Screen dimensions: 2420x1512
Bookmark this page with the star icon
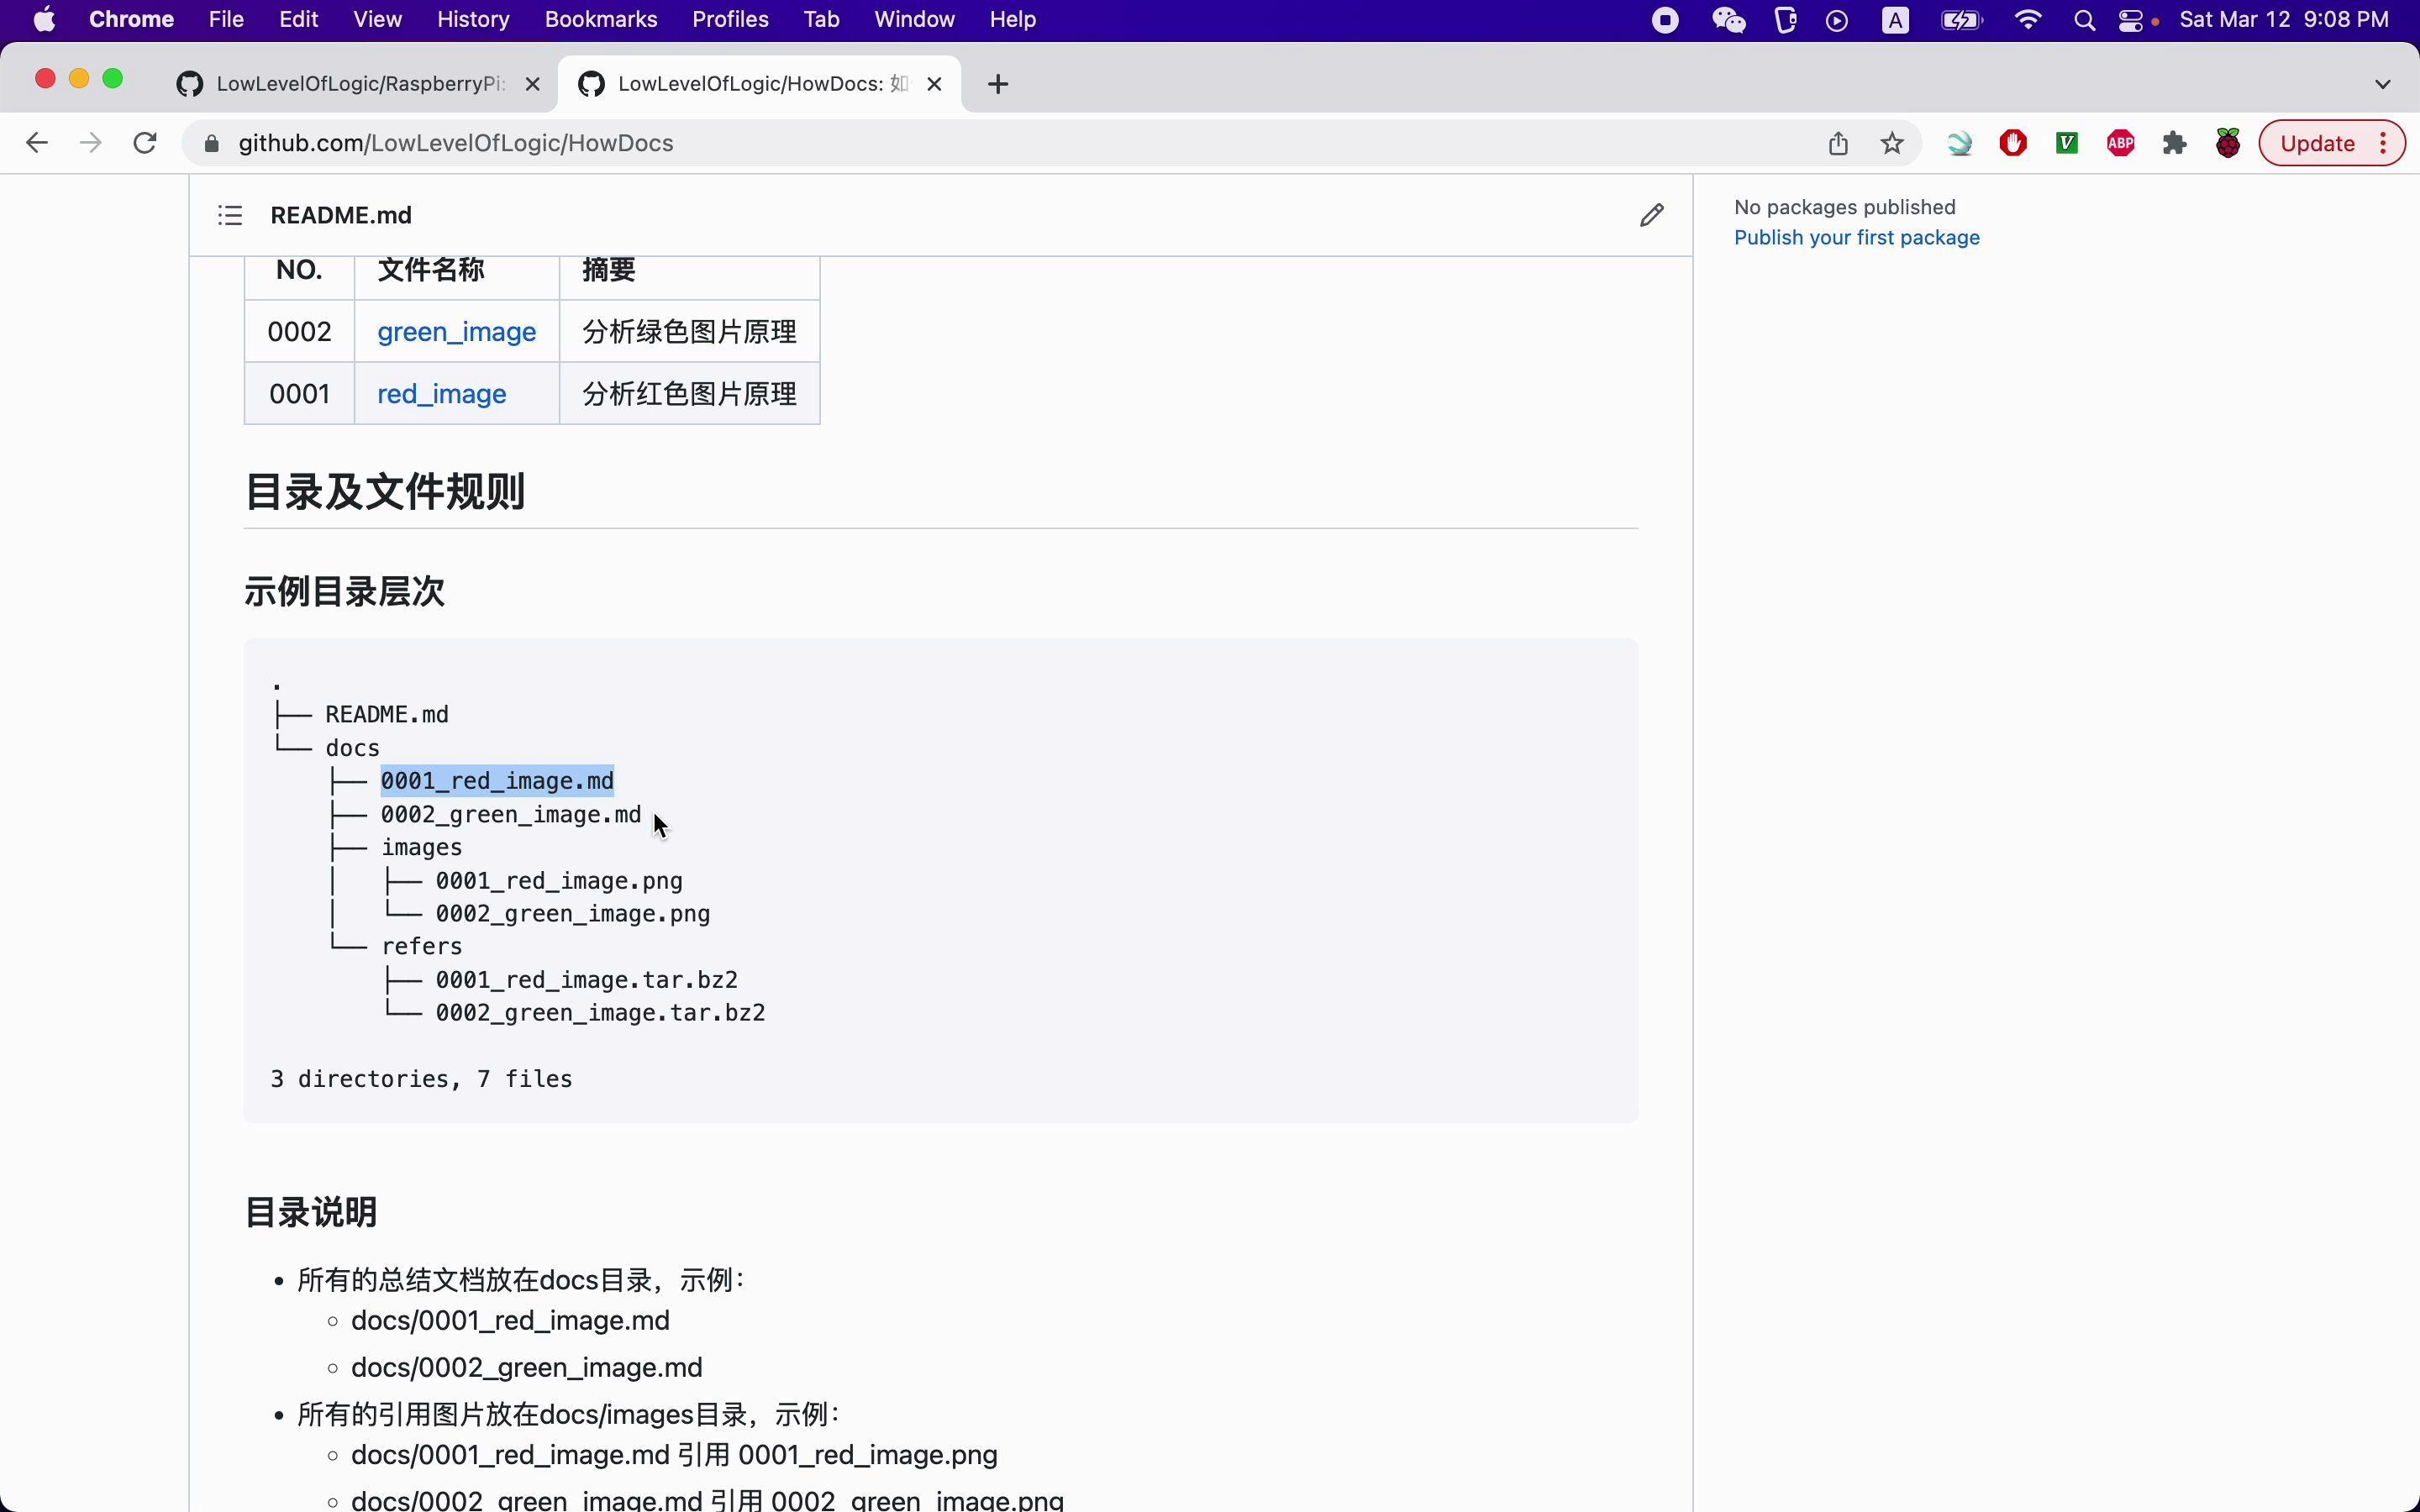point(1891,143)
